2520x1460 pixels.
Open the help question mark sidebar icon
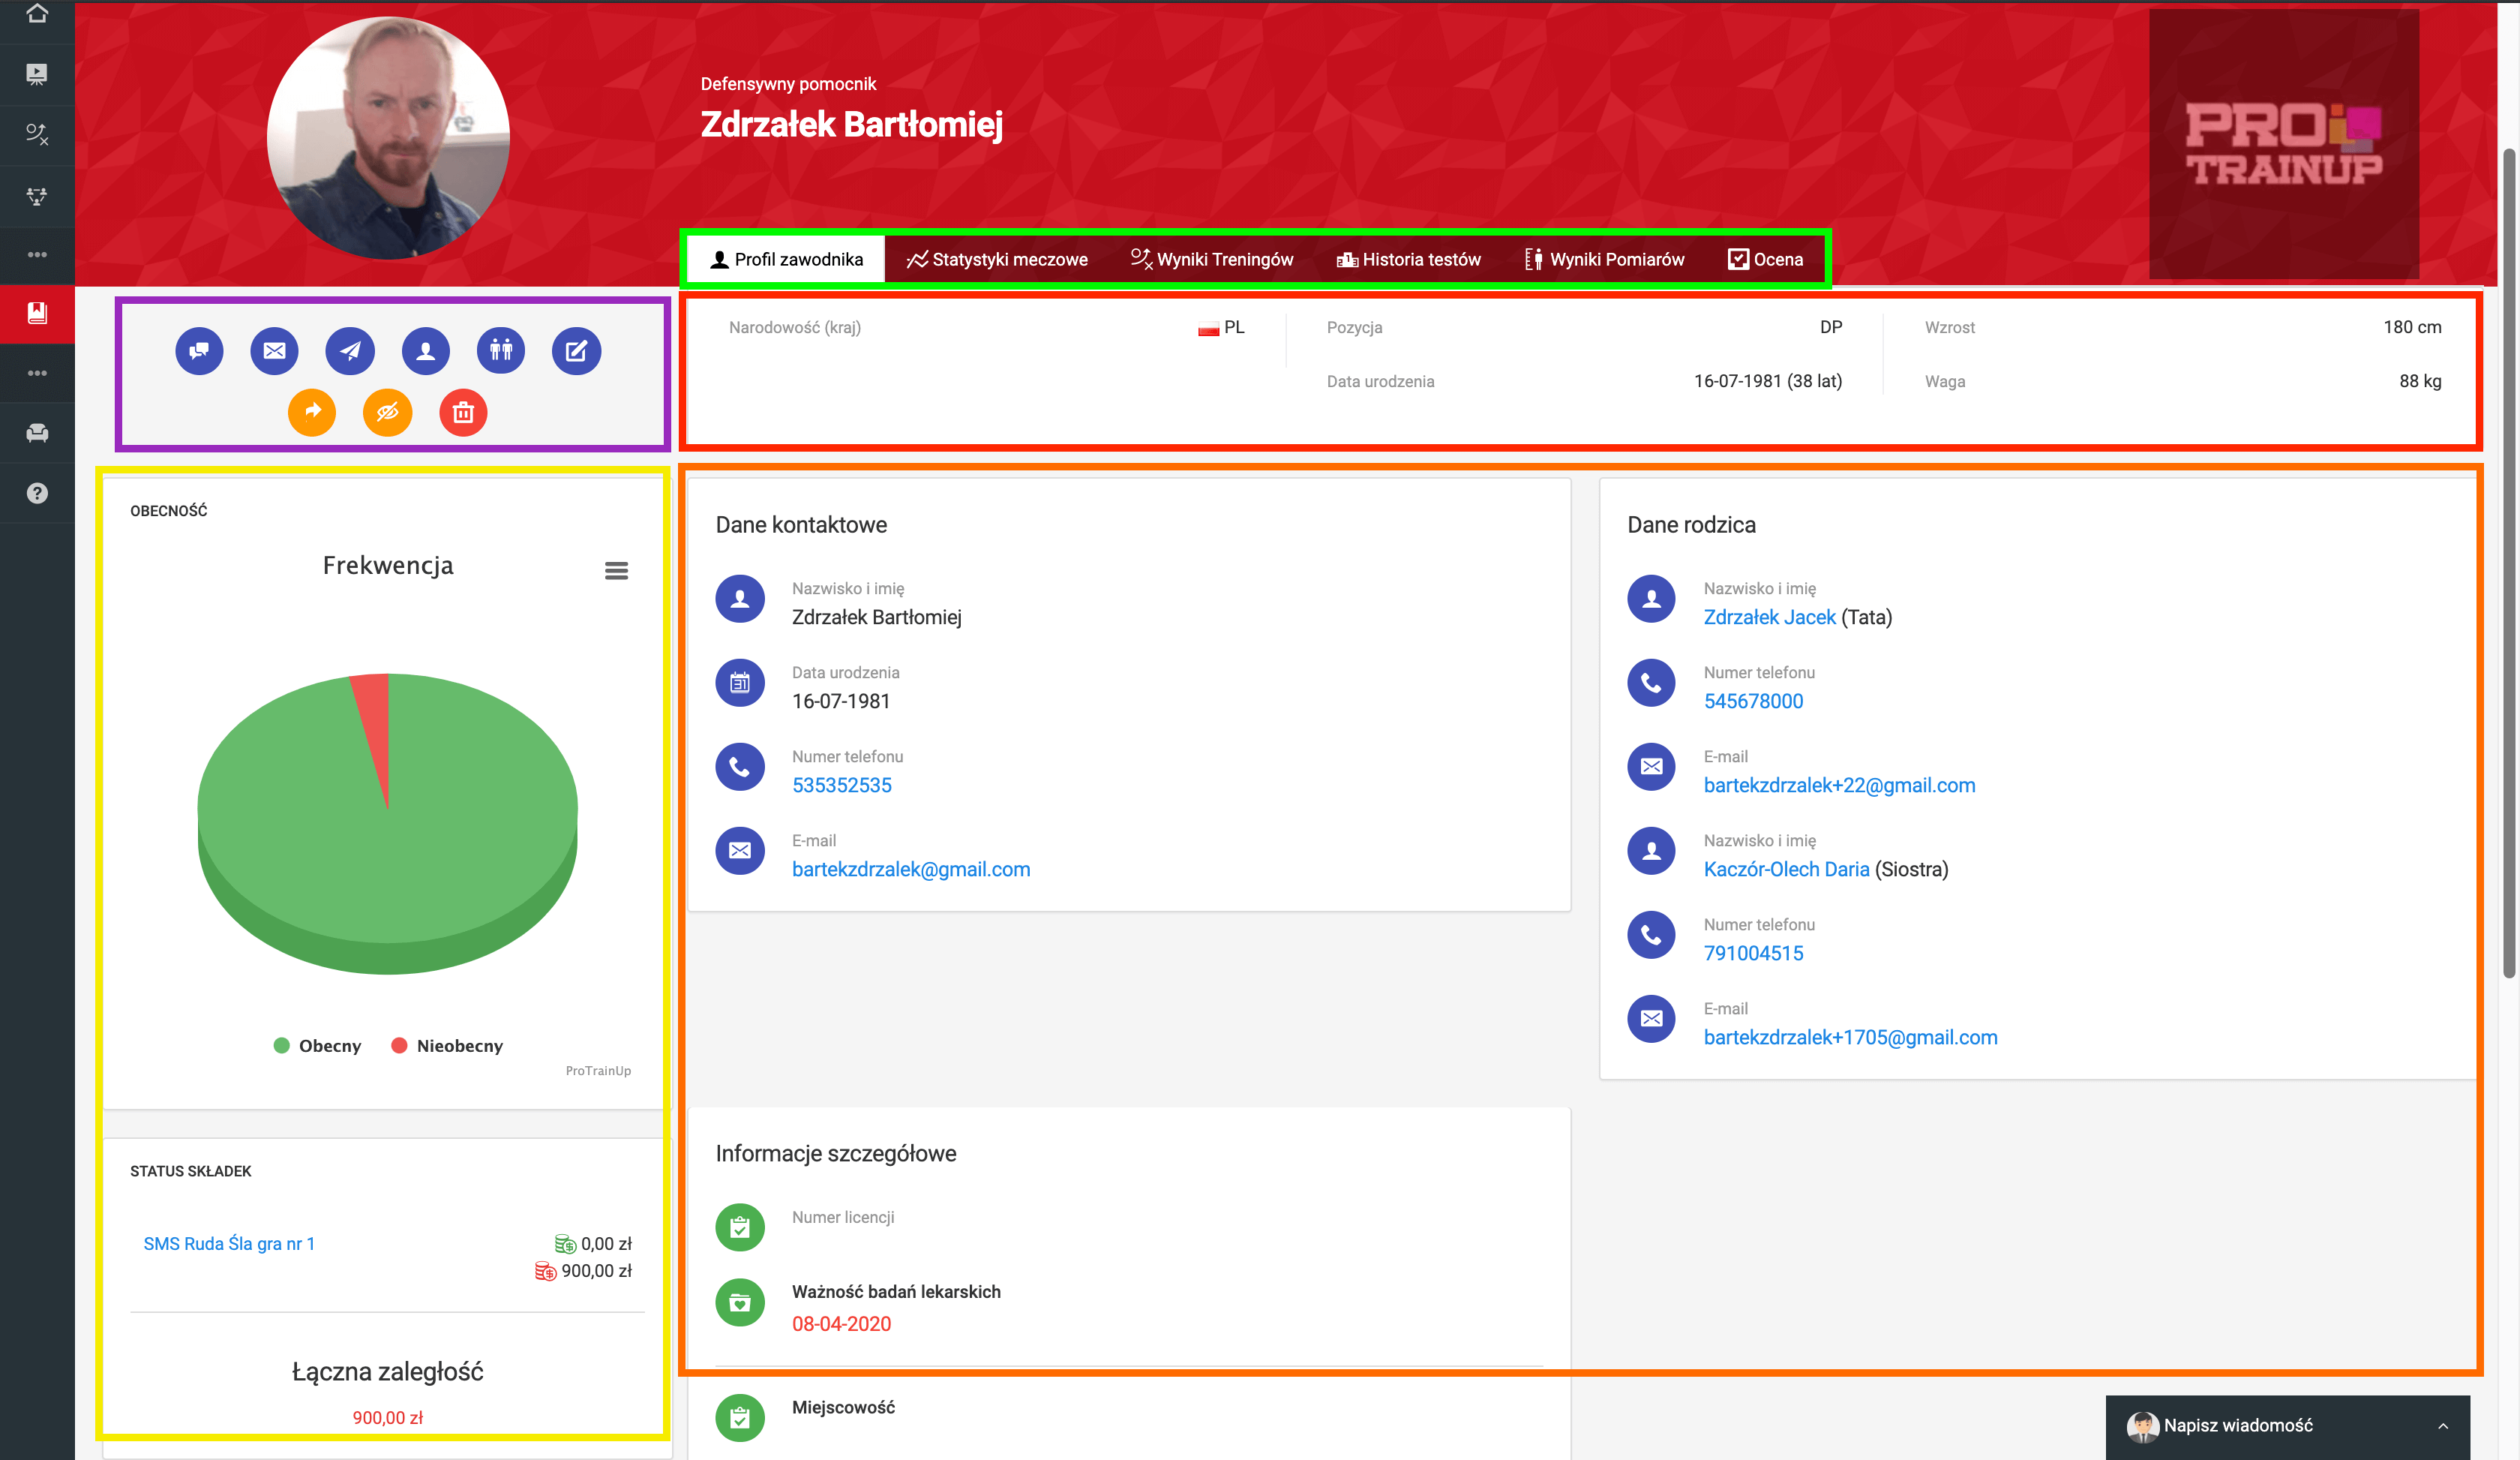tap(37, 493)
